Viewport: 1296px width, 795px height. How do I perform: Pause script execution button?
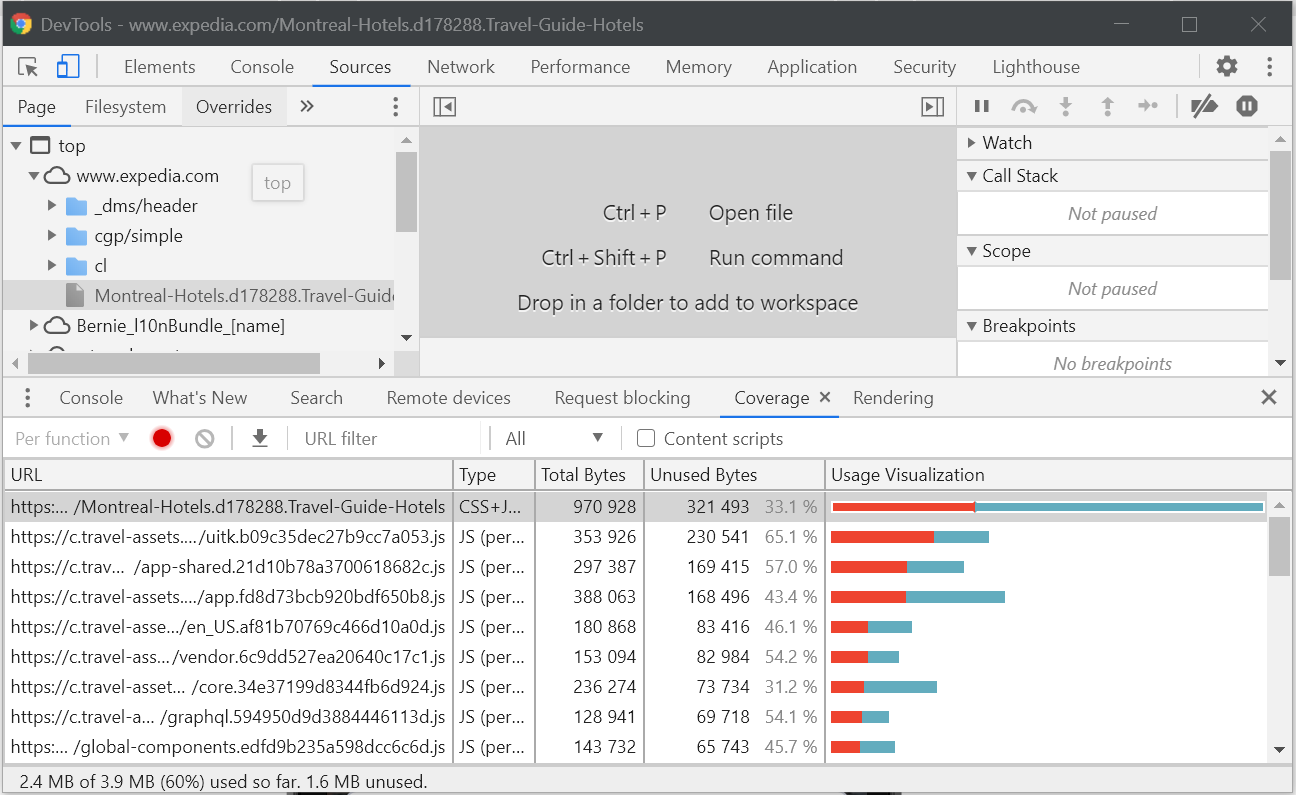(982, 106)
